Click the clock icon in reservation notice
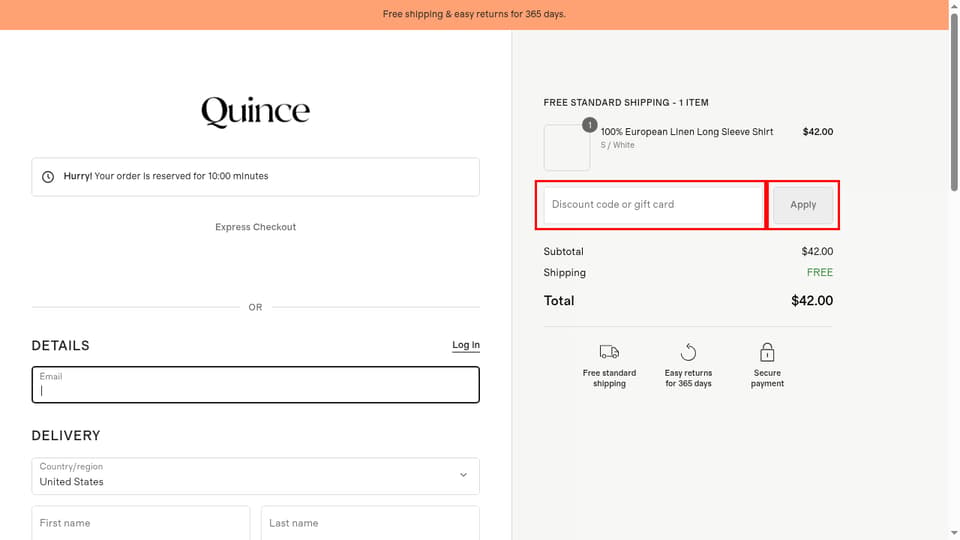Viewport: 960px width, 540px height. pos(48,177)
